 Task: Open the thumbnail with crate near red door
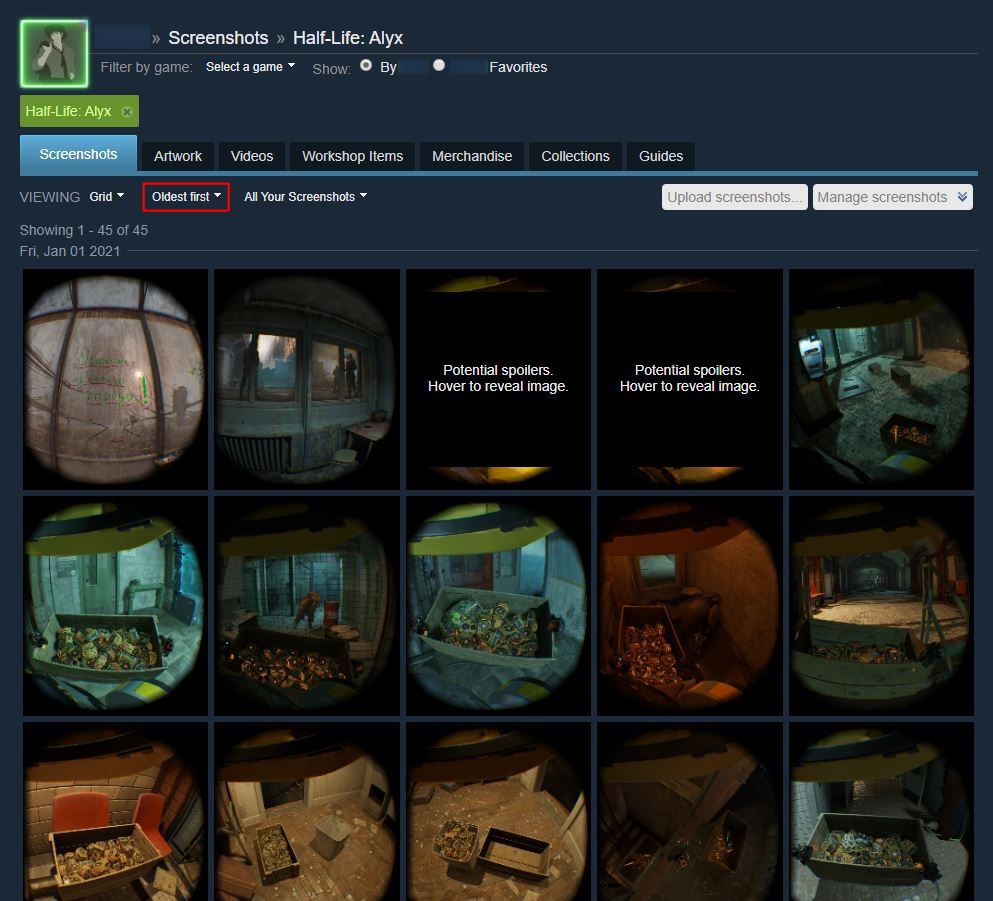(498, 606)
